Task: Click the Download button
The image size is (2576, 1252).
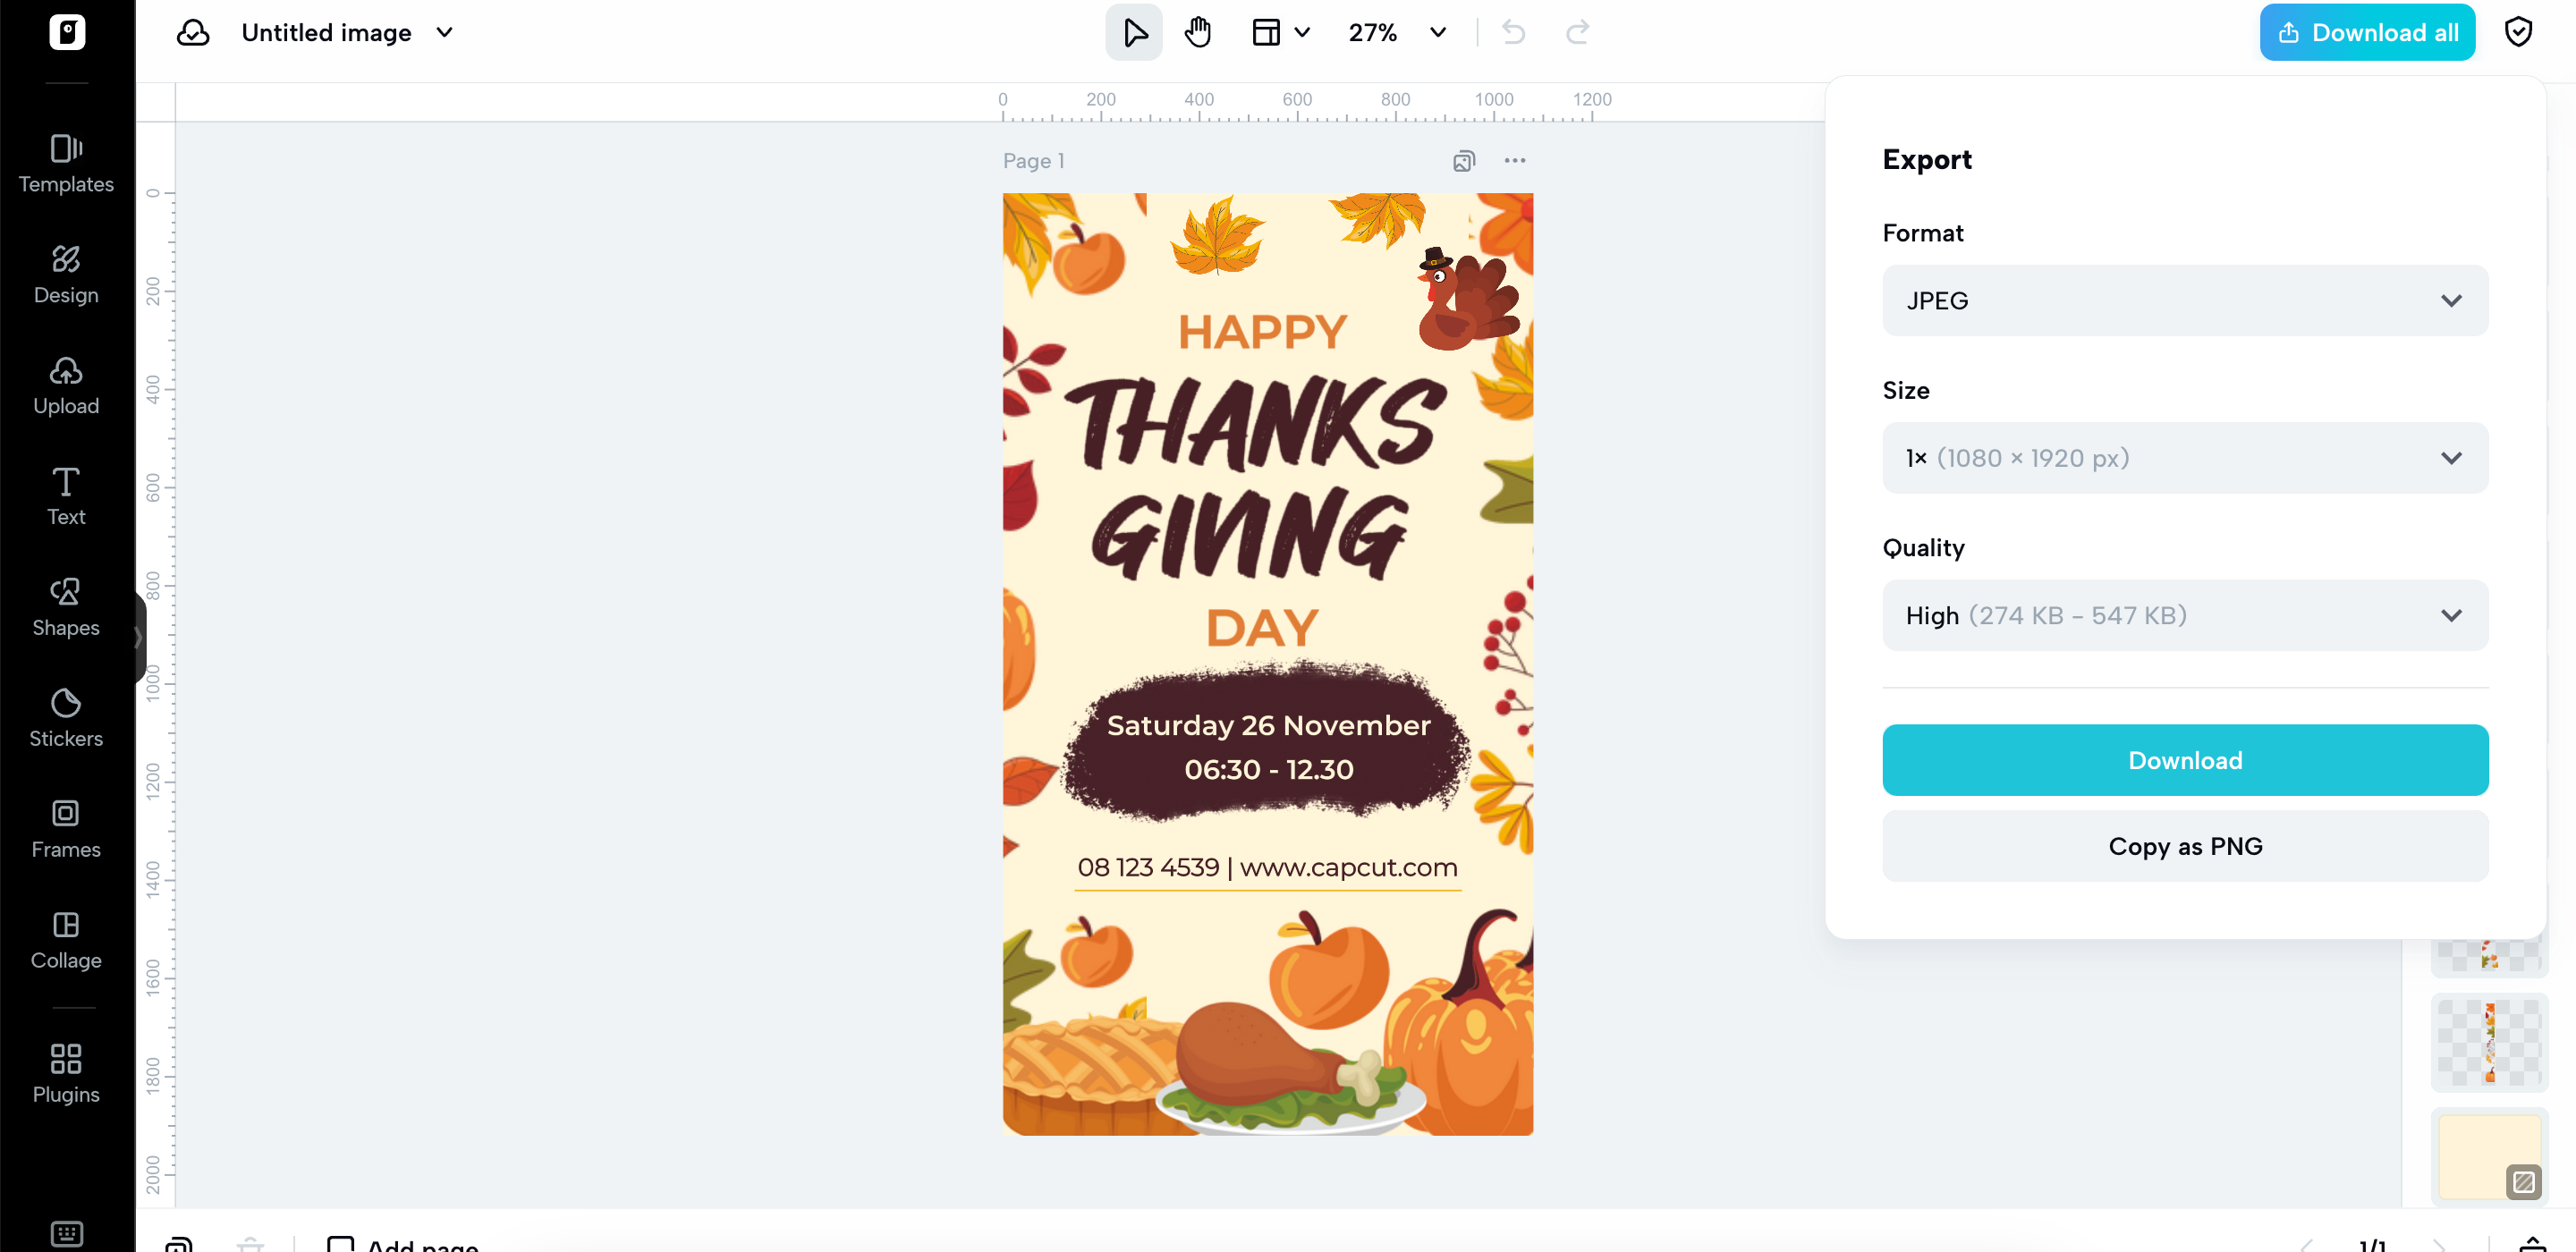Action: (2184, 760)
